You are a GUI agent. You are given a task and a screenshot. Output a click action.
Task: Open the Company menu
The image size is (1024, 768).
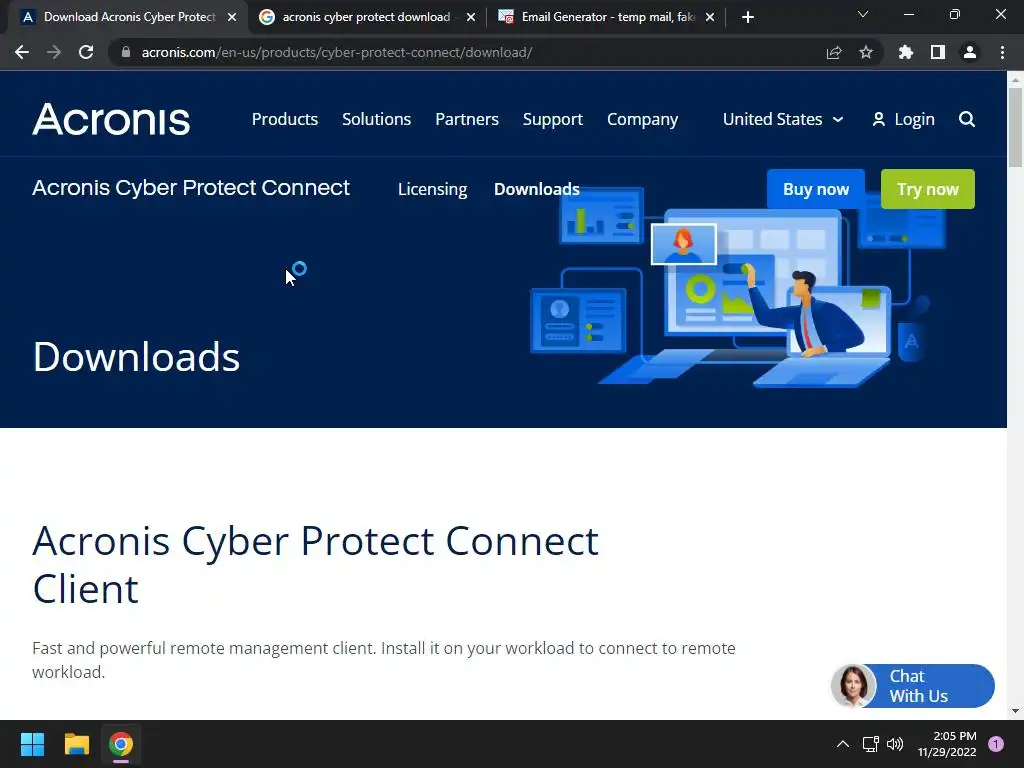tap(643, 119)
